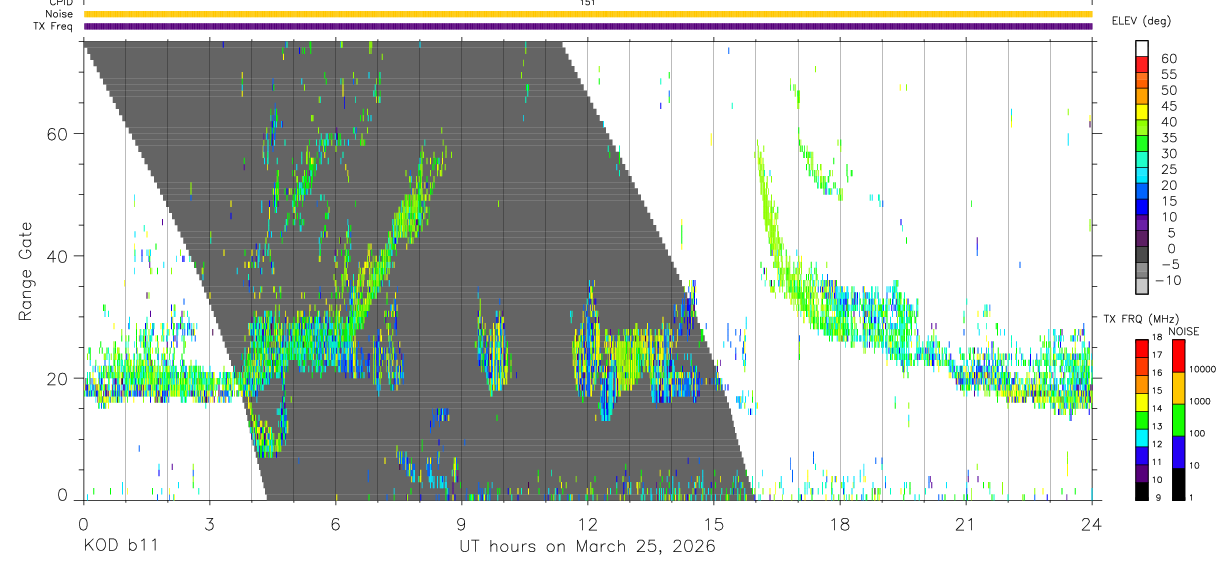Pick the blue segment of the NOISE colorbar
This screenshot has width=1228, height=567.
[x=1178, y=452]
